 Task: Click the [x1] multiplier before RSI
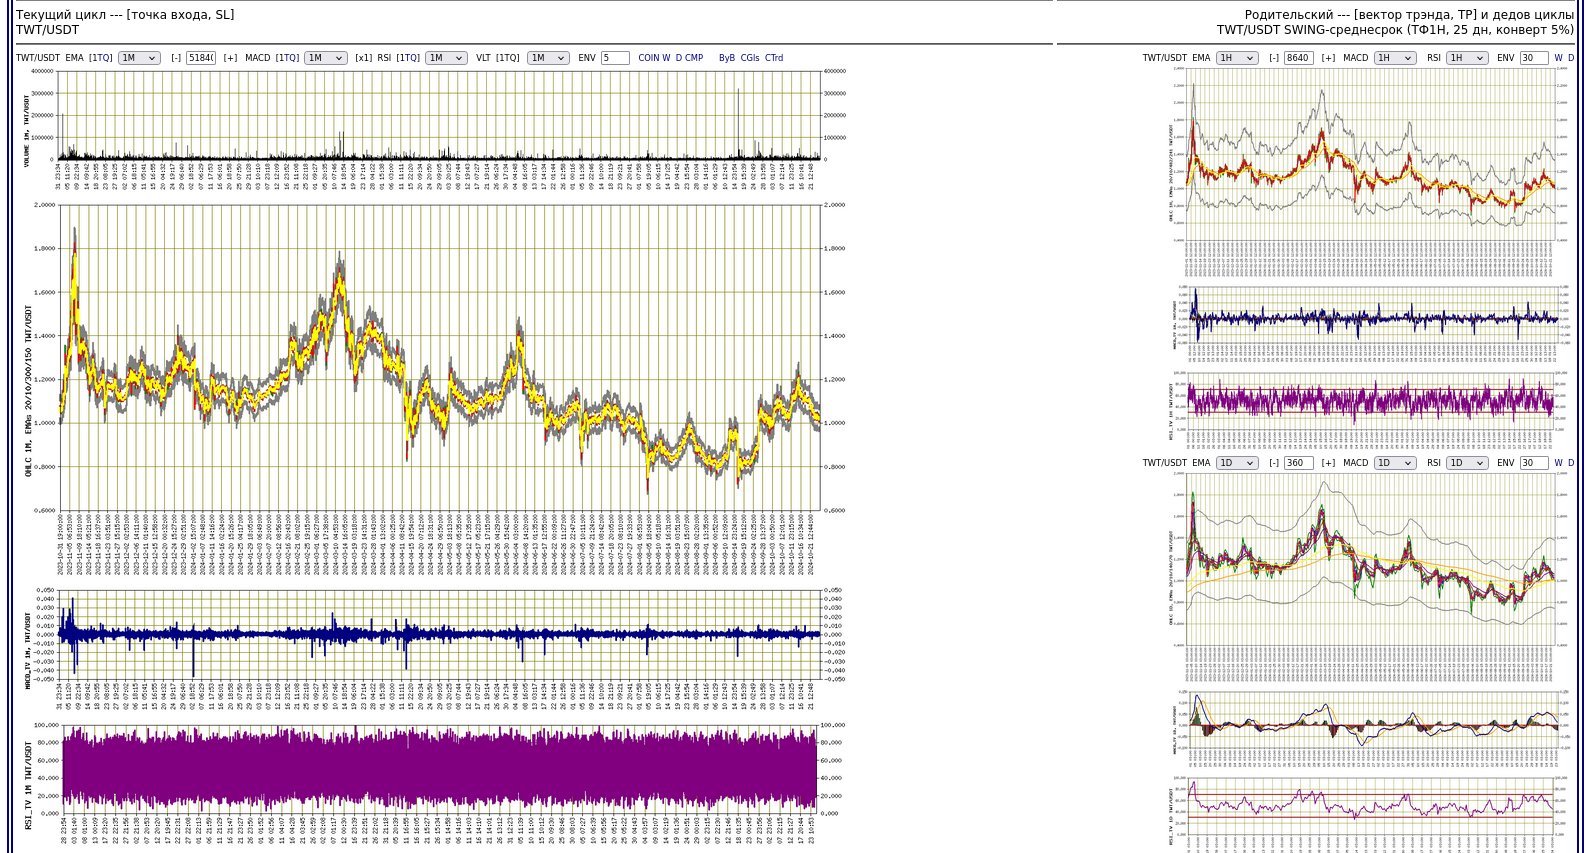tap(363, 58)
